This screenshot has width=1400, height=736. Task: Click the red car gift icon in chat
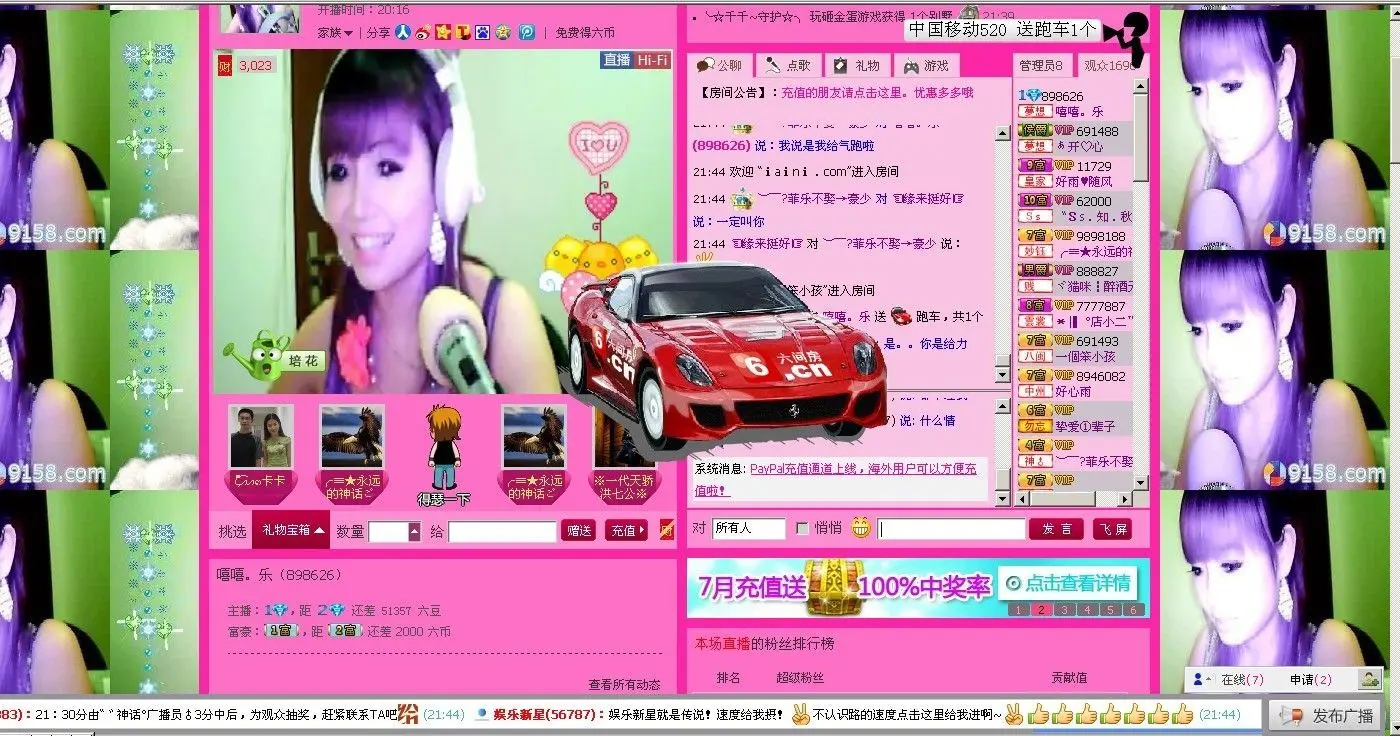(901, 316)
